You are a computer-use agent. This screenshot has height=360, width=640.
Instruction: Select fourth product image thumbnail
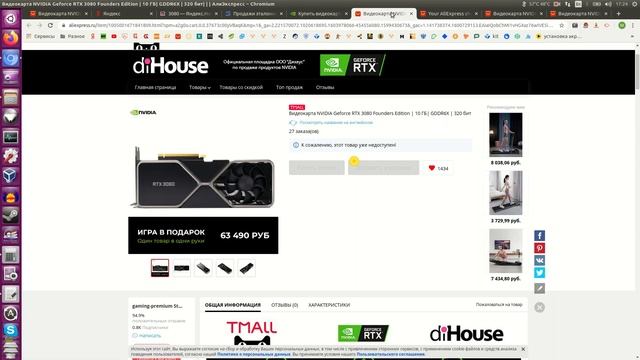(225, 268)
